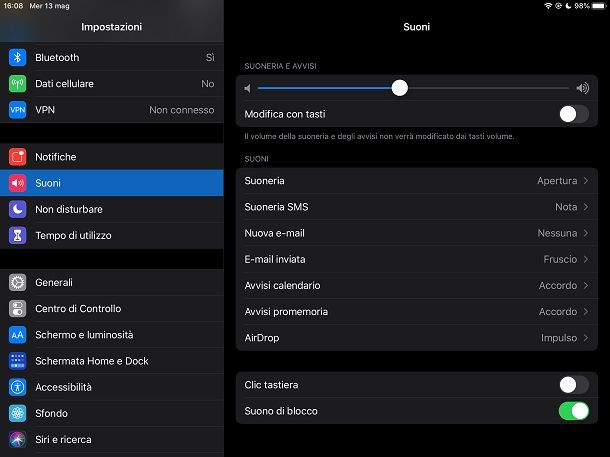The image size is (610, 457).
Task: Open Siri e ricerca settings
Action: tap(112, 439)
